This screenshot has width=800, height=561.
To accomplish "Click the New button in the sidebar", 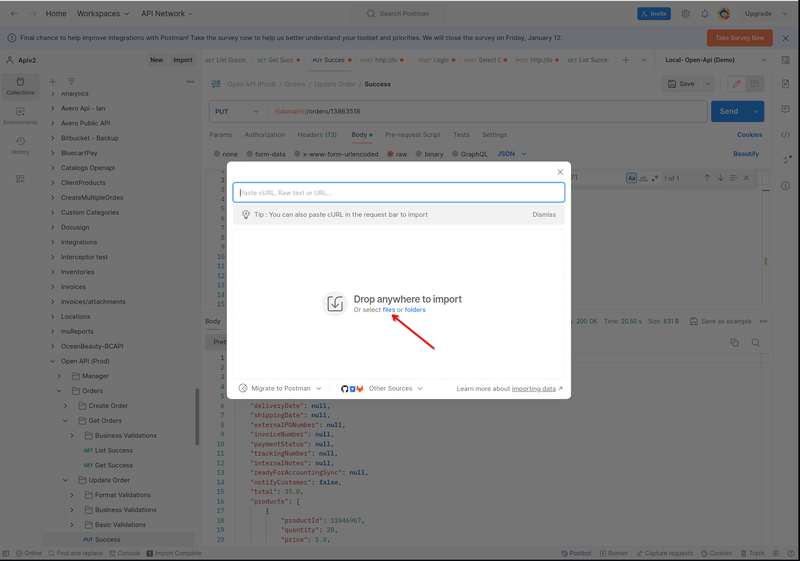I will pos(156,60).
